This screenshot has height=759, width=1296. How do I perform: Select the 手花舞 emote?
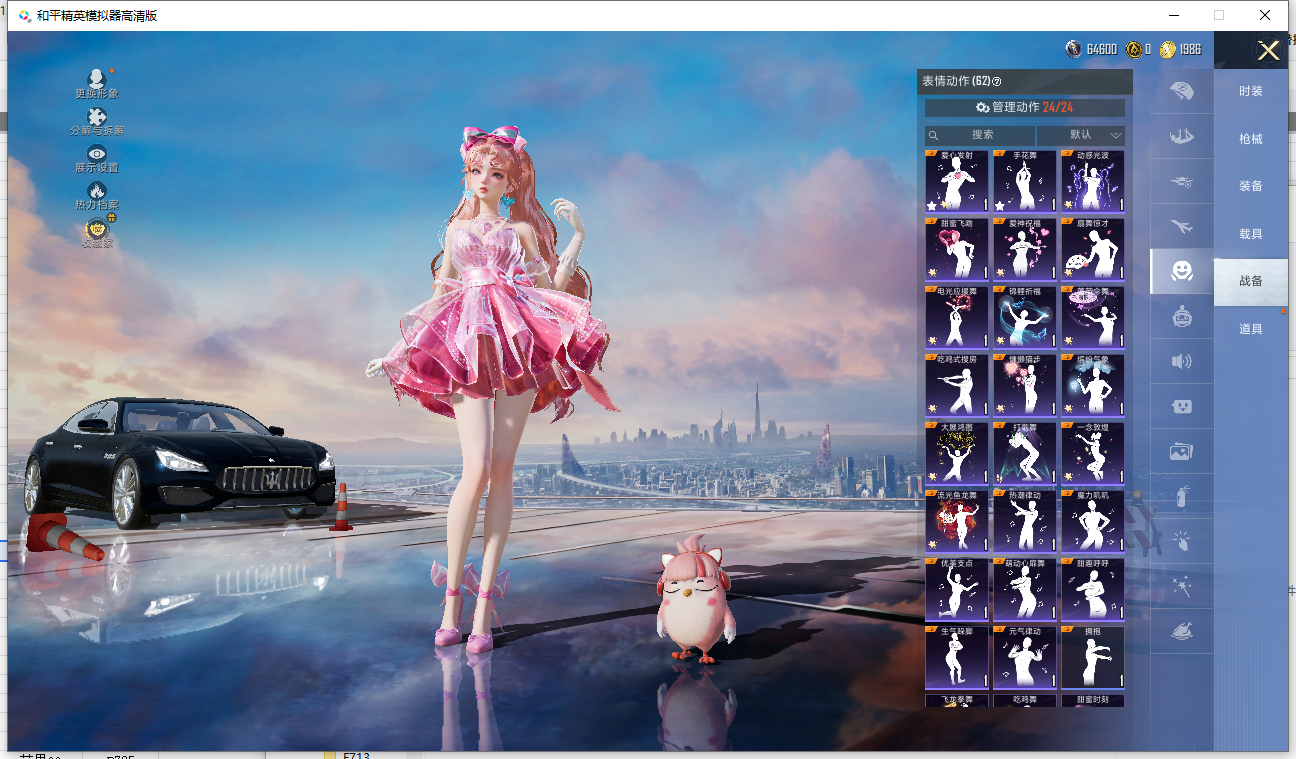(1025, 181)
